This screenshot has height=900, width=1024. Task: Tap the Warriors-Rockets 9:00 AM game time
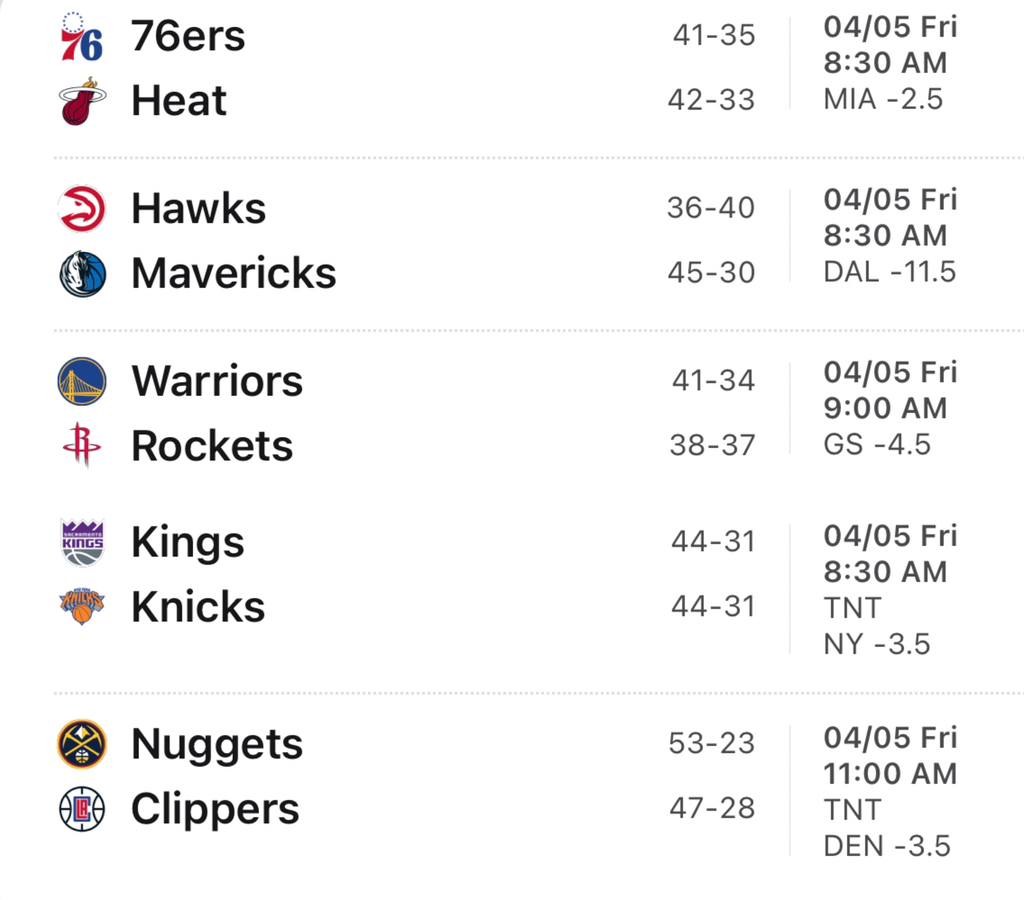tap(885, 408)
